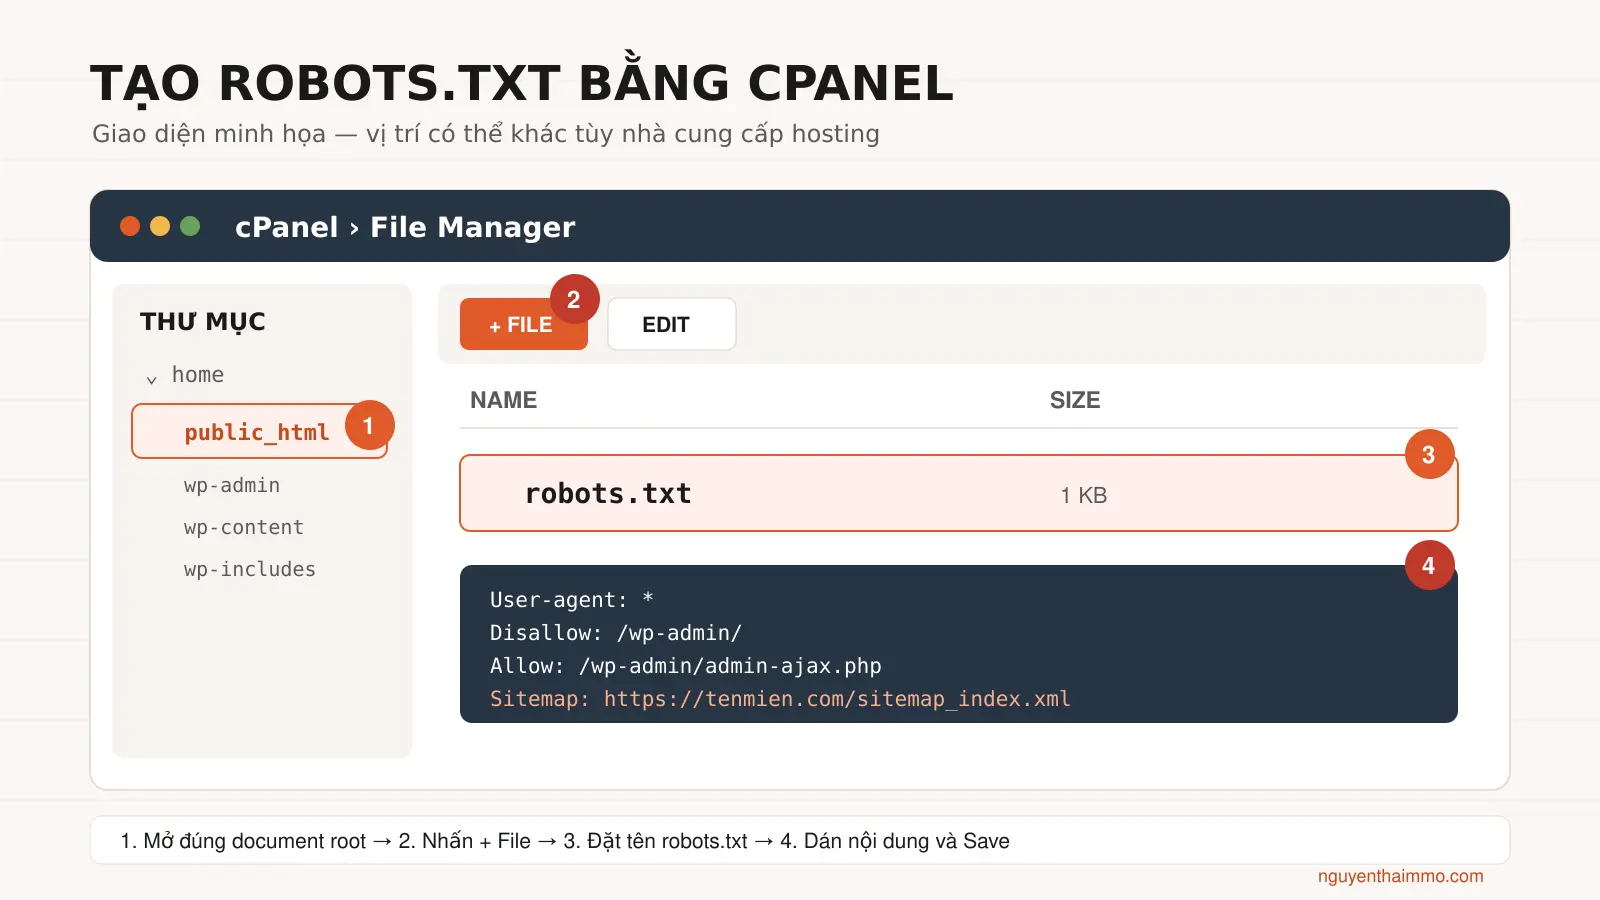Collapse the home folder chevron
Image resolution: width=1600 pixels, height=900 pixels.
[152, 379]
